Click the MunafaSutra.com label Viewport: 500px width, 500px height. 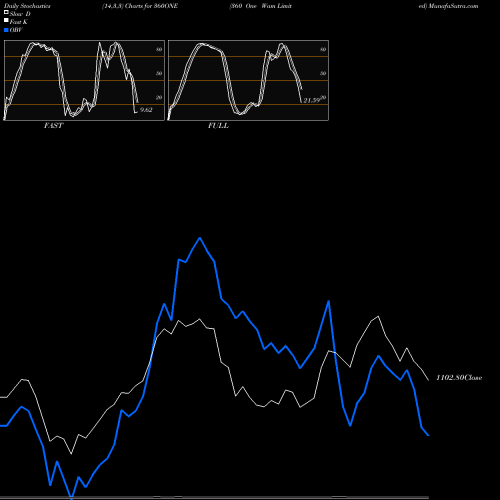453,6
